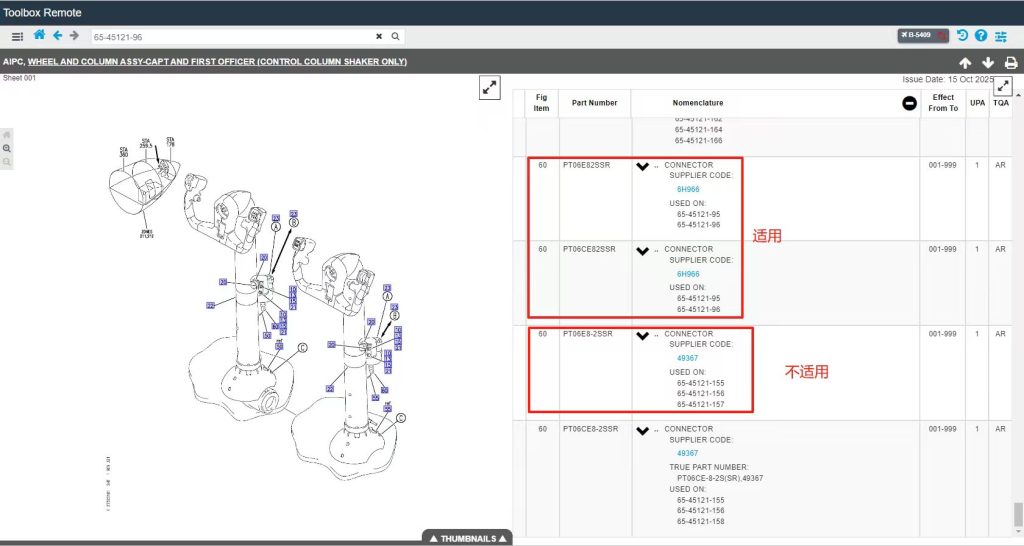Open the help question mark icon

pyautogui.click(x=981, y=36)
